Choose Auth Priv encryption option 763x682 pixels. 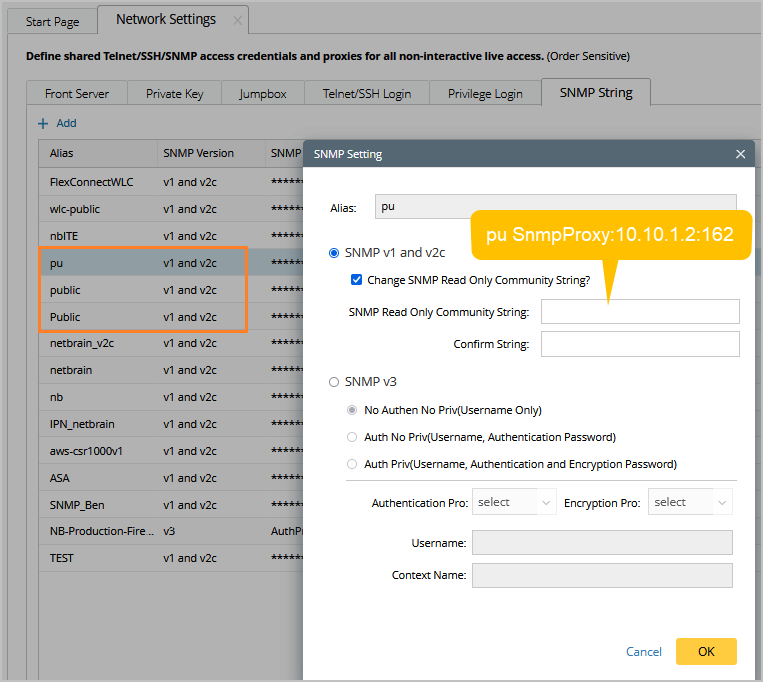[352, 464]
